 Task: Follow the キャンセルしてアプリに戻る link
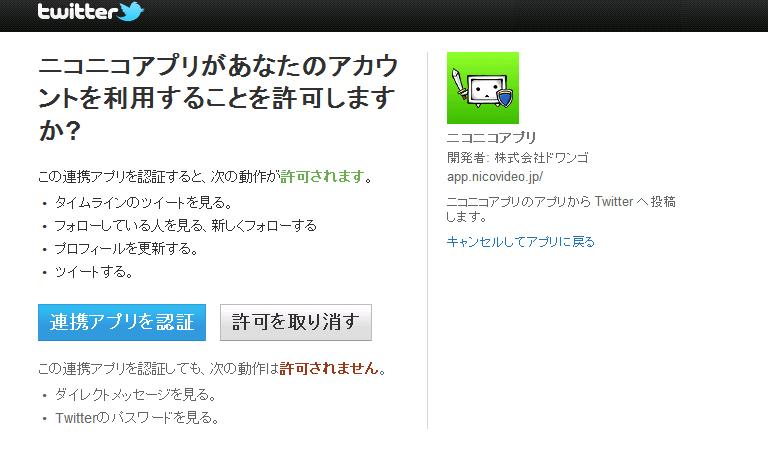coord(521,241)
